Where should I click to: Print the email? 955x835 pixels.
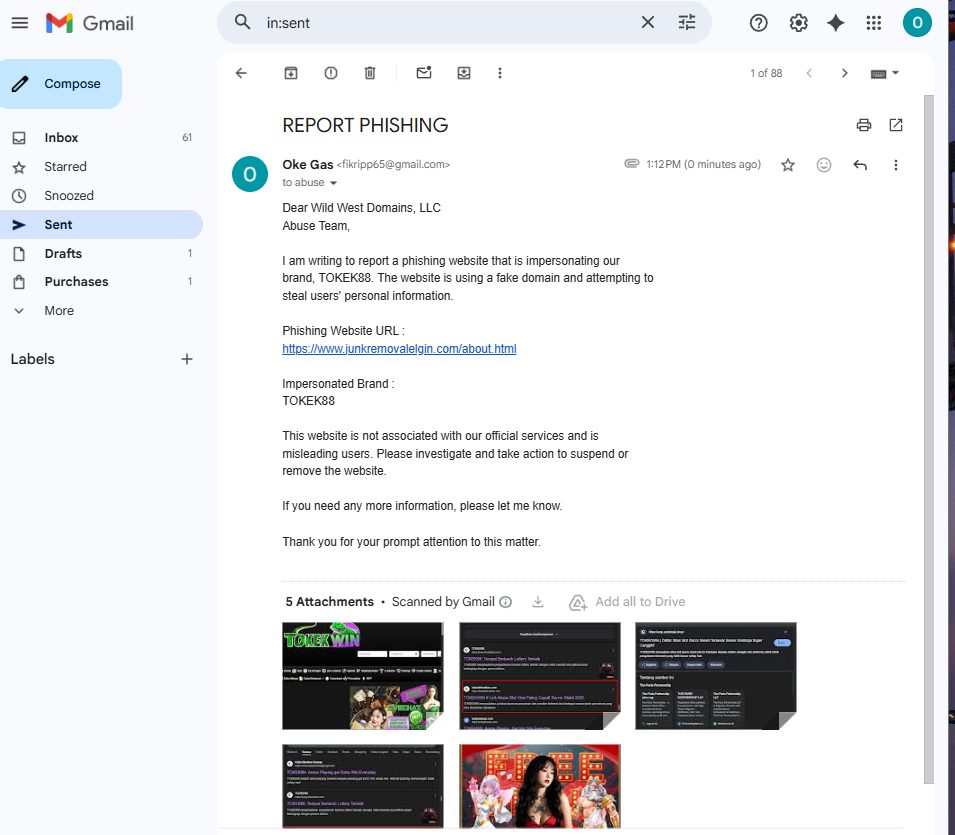tap(863, 125)
